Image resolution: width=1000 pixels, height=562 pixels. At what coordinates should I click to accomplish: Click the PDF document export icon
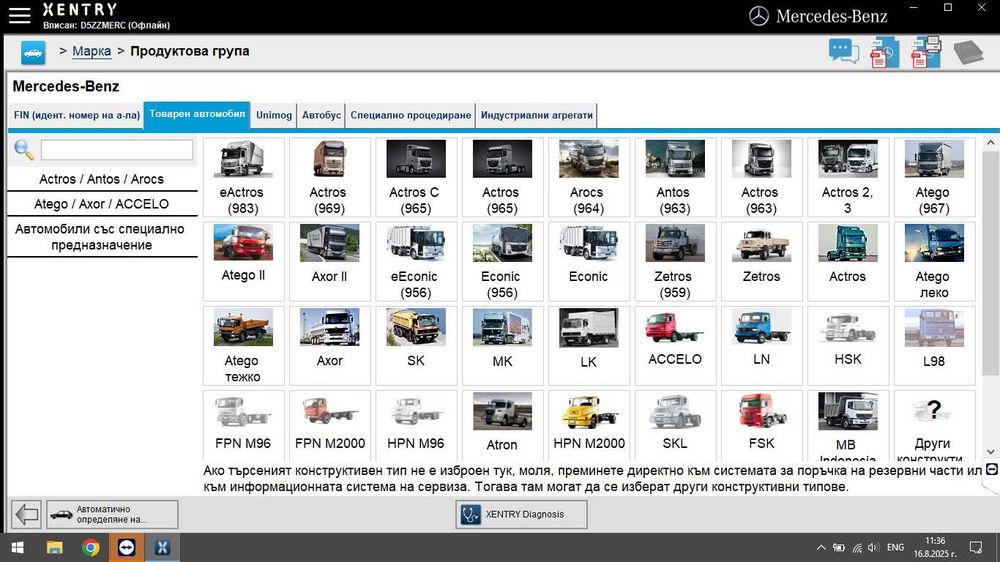(x=884, y=52)
